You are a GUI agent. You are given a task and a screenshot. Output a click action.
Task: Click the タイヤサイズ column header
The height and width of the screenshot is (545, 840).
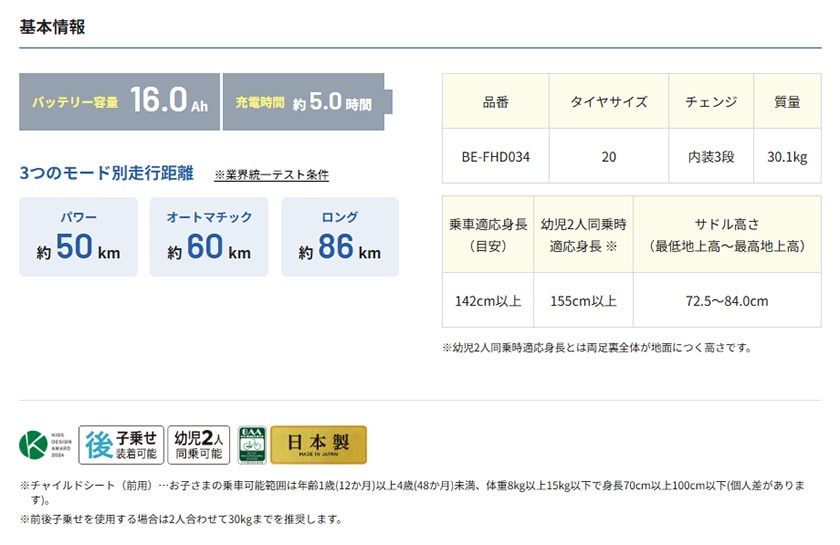pyautogui.click(x=609, y=101)
